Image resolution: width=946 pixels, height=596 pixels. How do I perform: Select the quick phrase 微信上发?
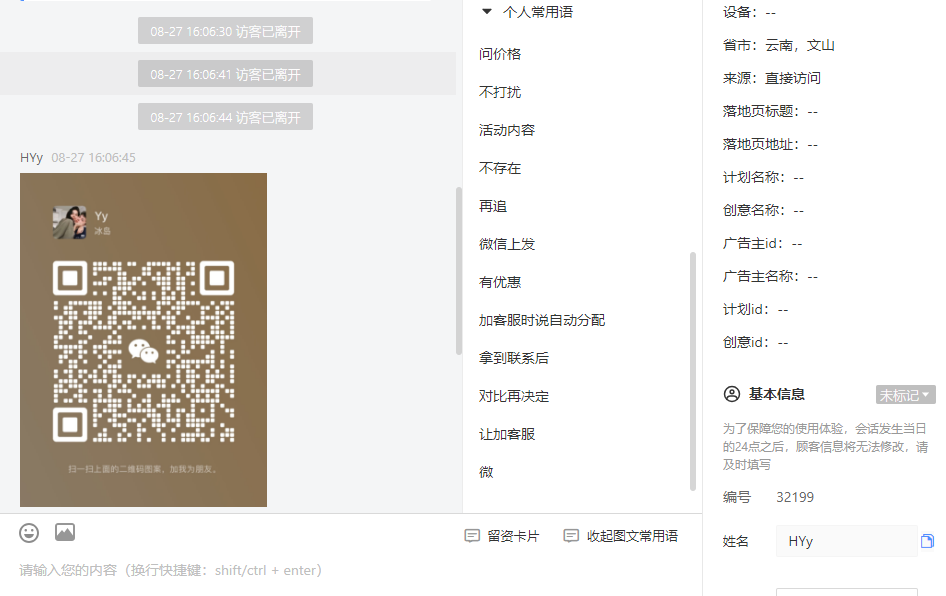[x=507, y=244]
